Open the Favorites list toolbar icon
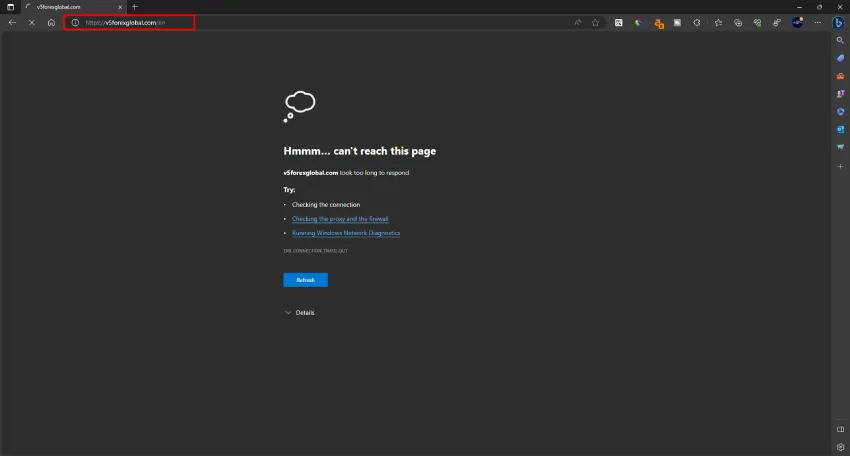Image resolution: width=850 pixels, height=456 pixels. (x=718, y=23)
